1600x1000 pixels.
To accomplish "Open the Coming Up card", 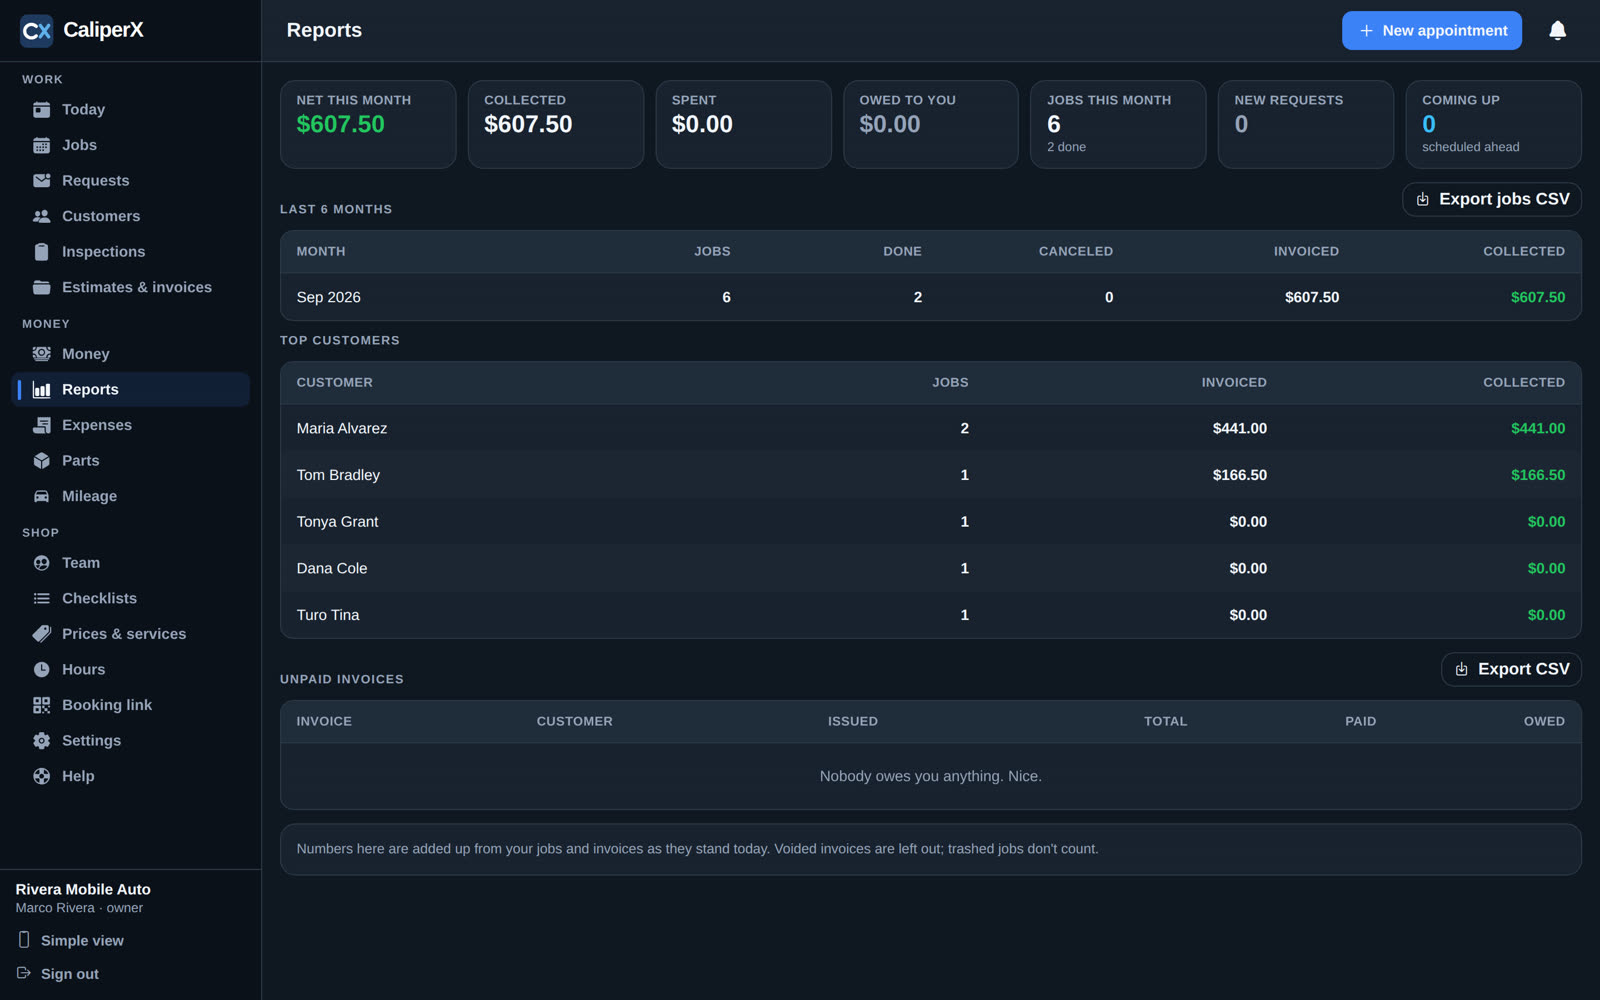I will (x=1494, y=124).
